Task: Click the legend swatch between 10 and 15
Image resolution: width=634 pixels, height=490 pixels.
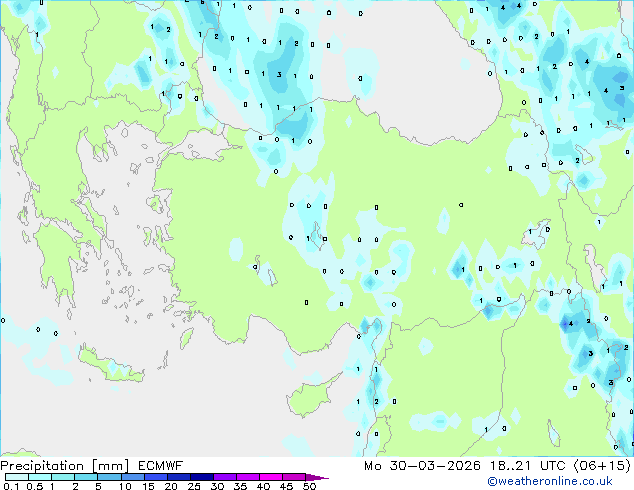Action: 133,477
